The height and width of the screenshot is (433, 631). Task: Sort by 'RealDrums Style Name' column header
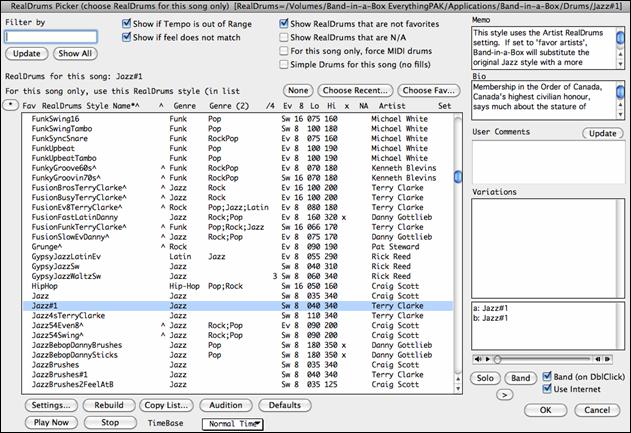pos(91,106)
